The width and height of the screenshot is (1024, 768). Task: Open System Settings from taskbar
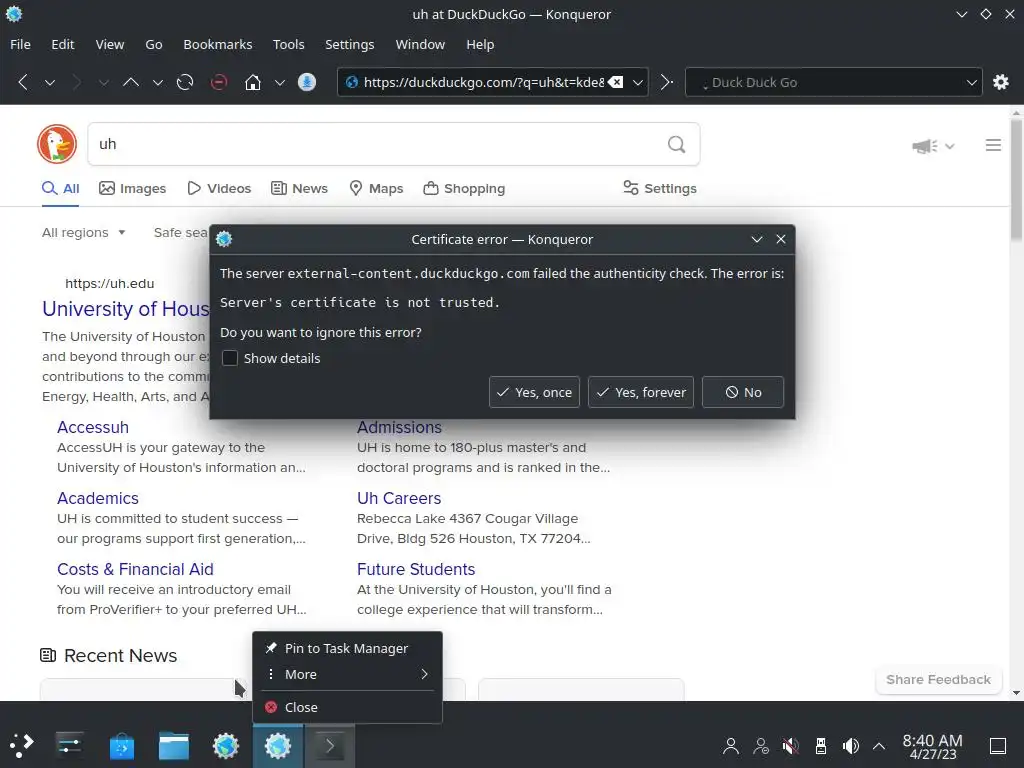click(69, 745)
